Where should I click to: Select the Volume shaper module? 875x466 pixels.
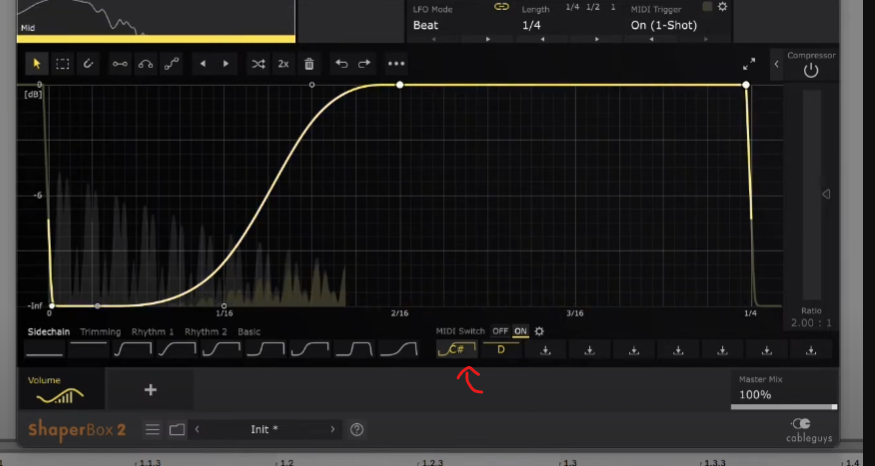click(x=61, y=390)
